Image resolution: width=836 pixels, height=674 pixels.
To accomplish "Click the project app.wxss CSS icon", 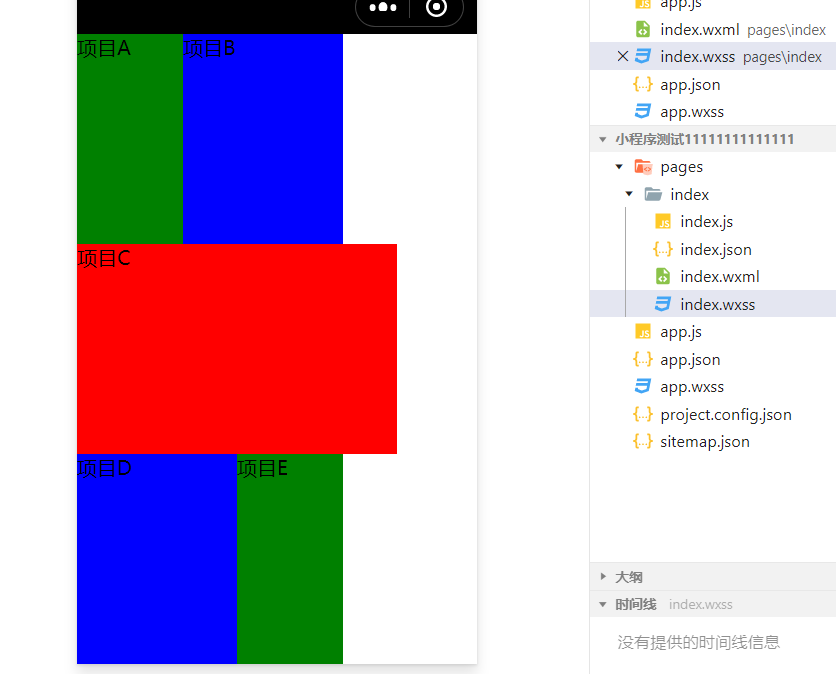I will pyautogui.click(x=643, y=387).
